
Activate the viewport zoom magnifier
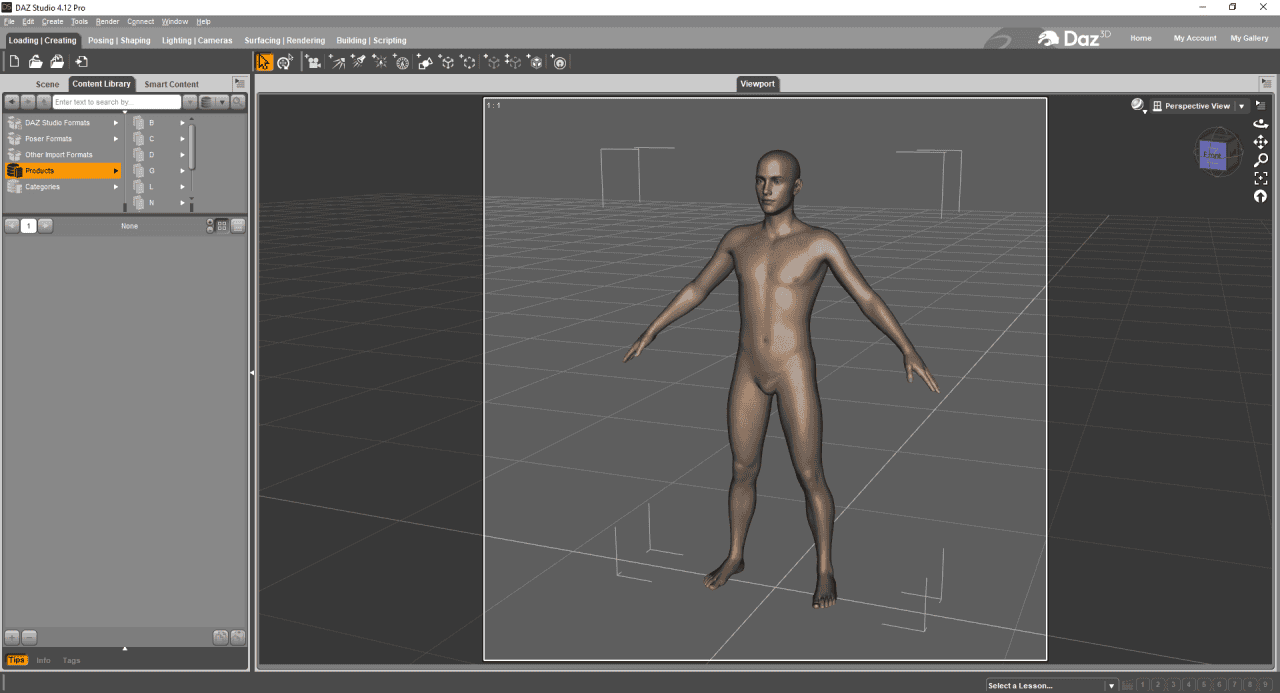(x=1261, y=159)
